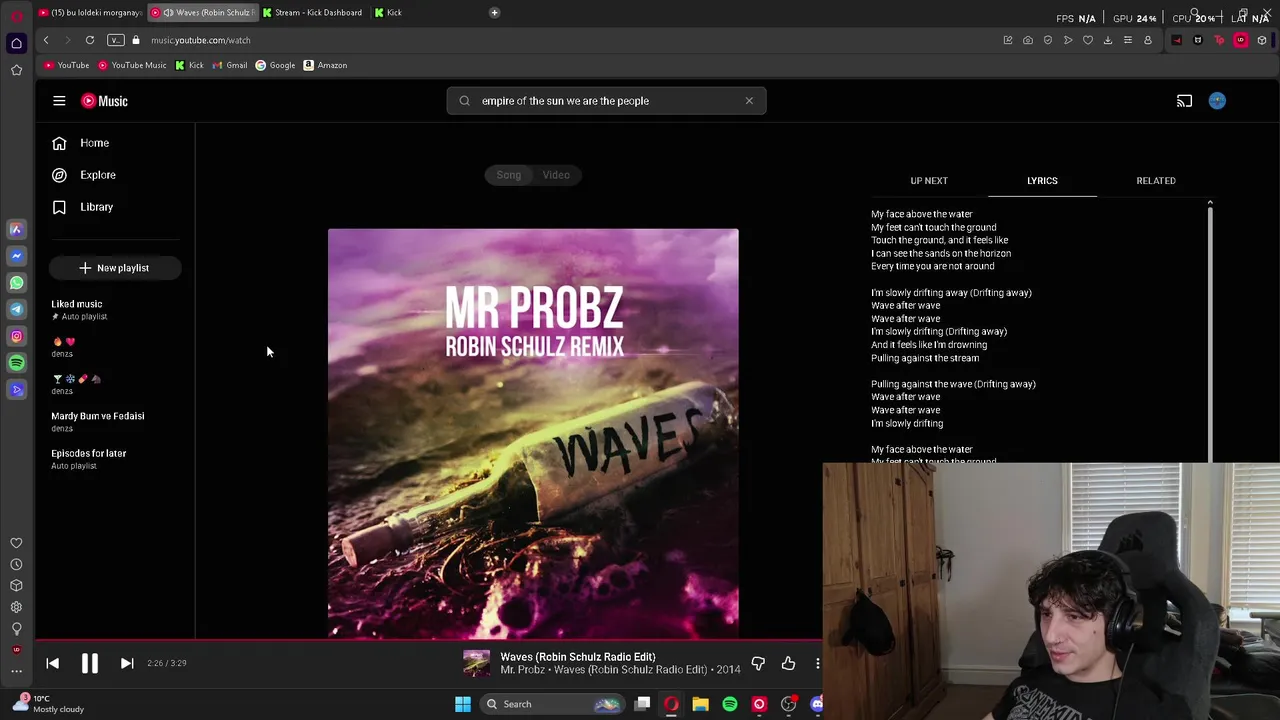Skip to the previous track
Viewport: 1280px width, 720px height.
click(x=53, y=663)
